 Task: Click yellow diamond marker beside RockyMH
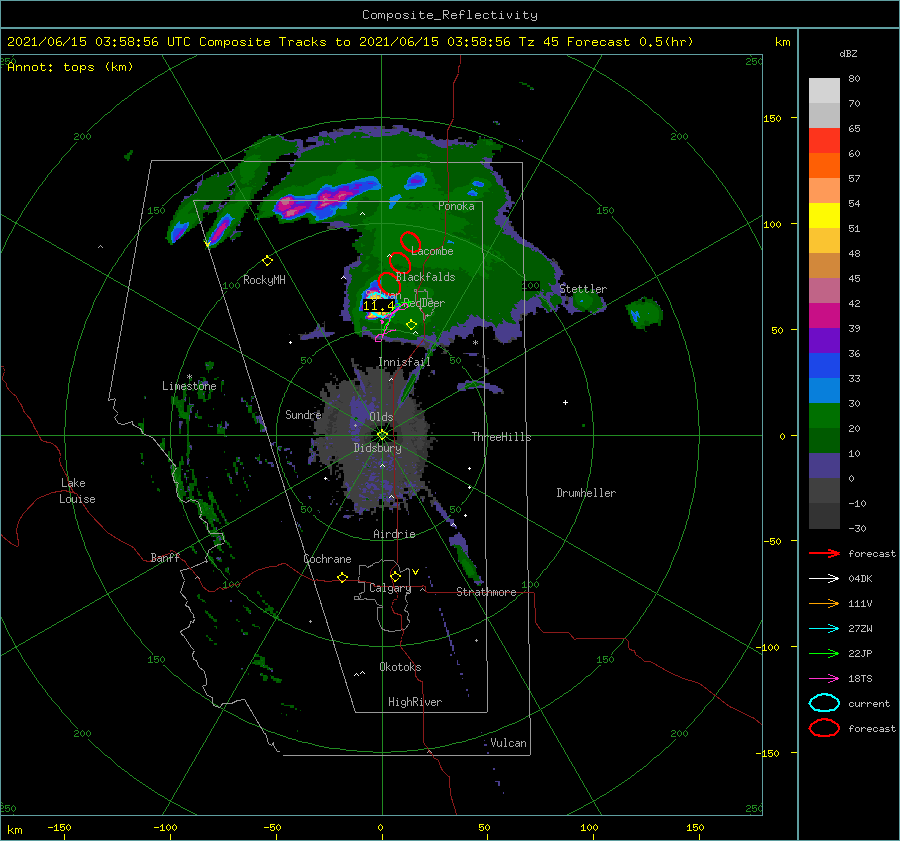[x=267, y=261]
